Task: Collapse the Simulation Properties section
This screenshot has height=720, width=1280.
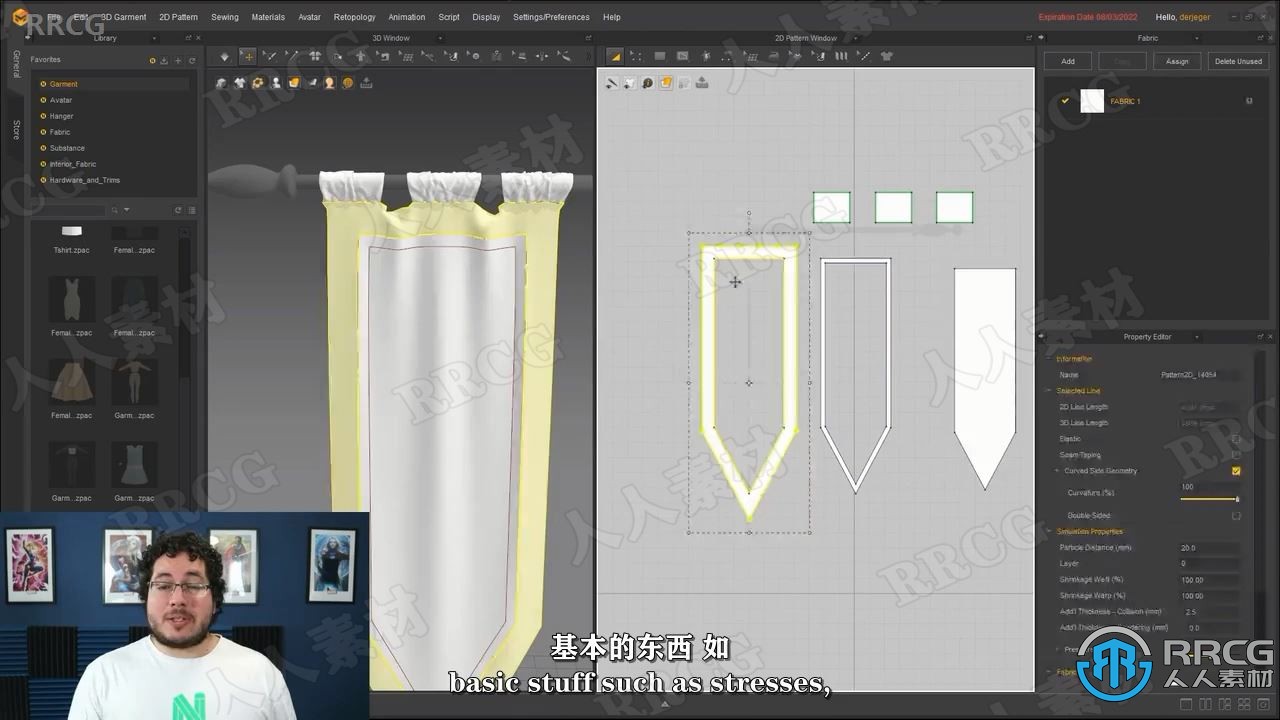Action: click(x=1049, y=532)
